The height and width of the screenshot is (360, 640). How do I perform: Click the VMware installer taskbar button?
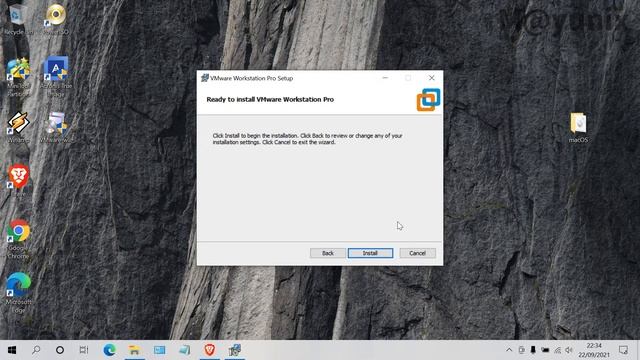click(x=235, y=350)
